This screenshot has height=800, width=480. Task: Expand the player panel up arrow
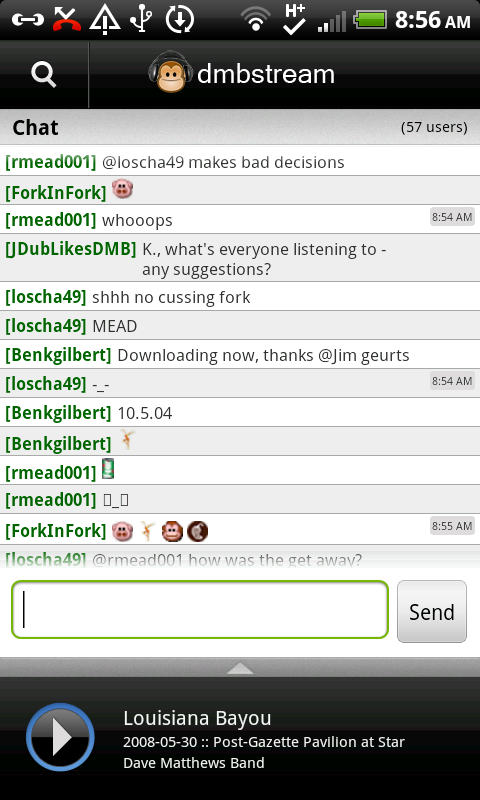click(240, 667)
